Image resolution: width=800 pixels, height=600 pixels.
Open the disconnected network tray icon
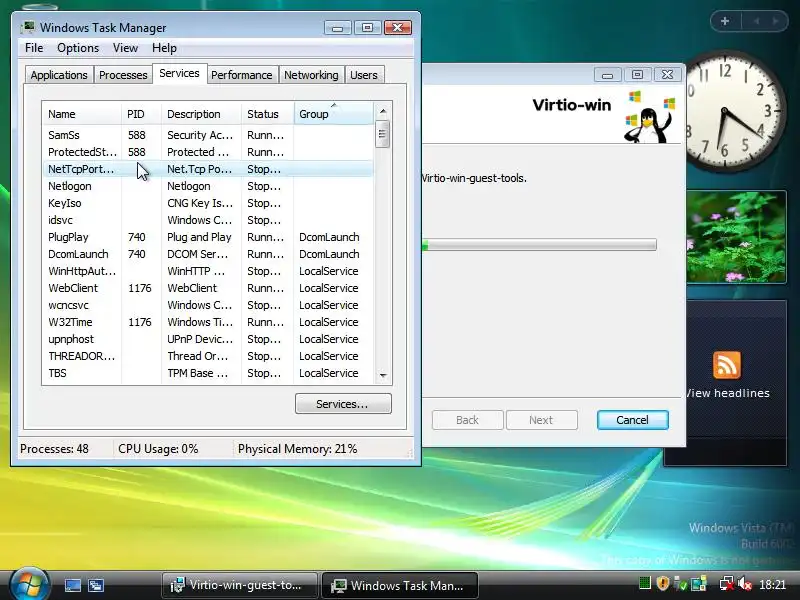[x=727, y=583]
